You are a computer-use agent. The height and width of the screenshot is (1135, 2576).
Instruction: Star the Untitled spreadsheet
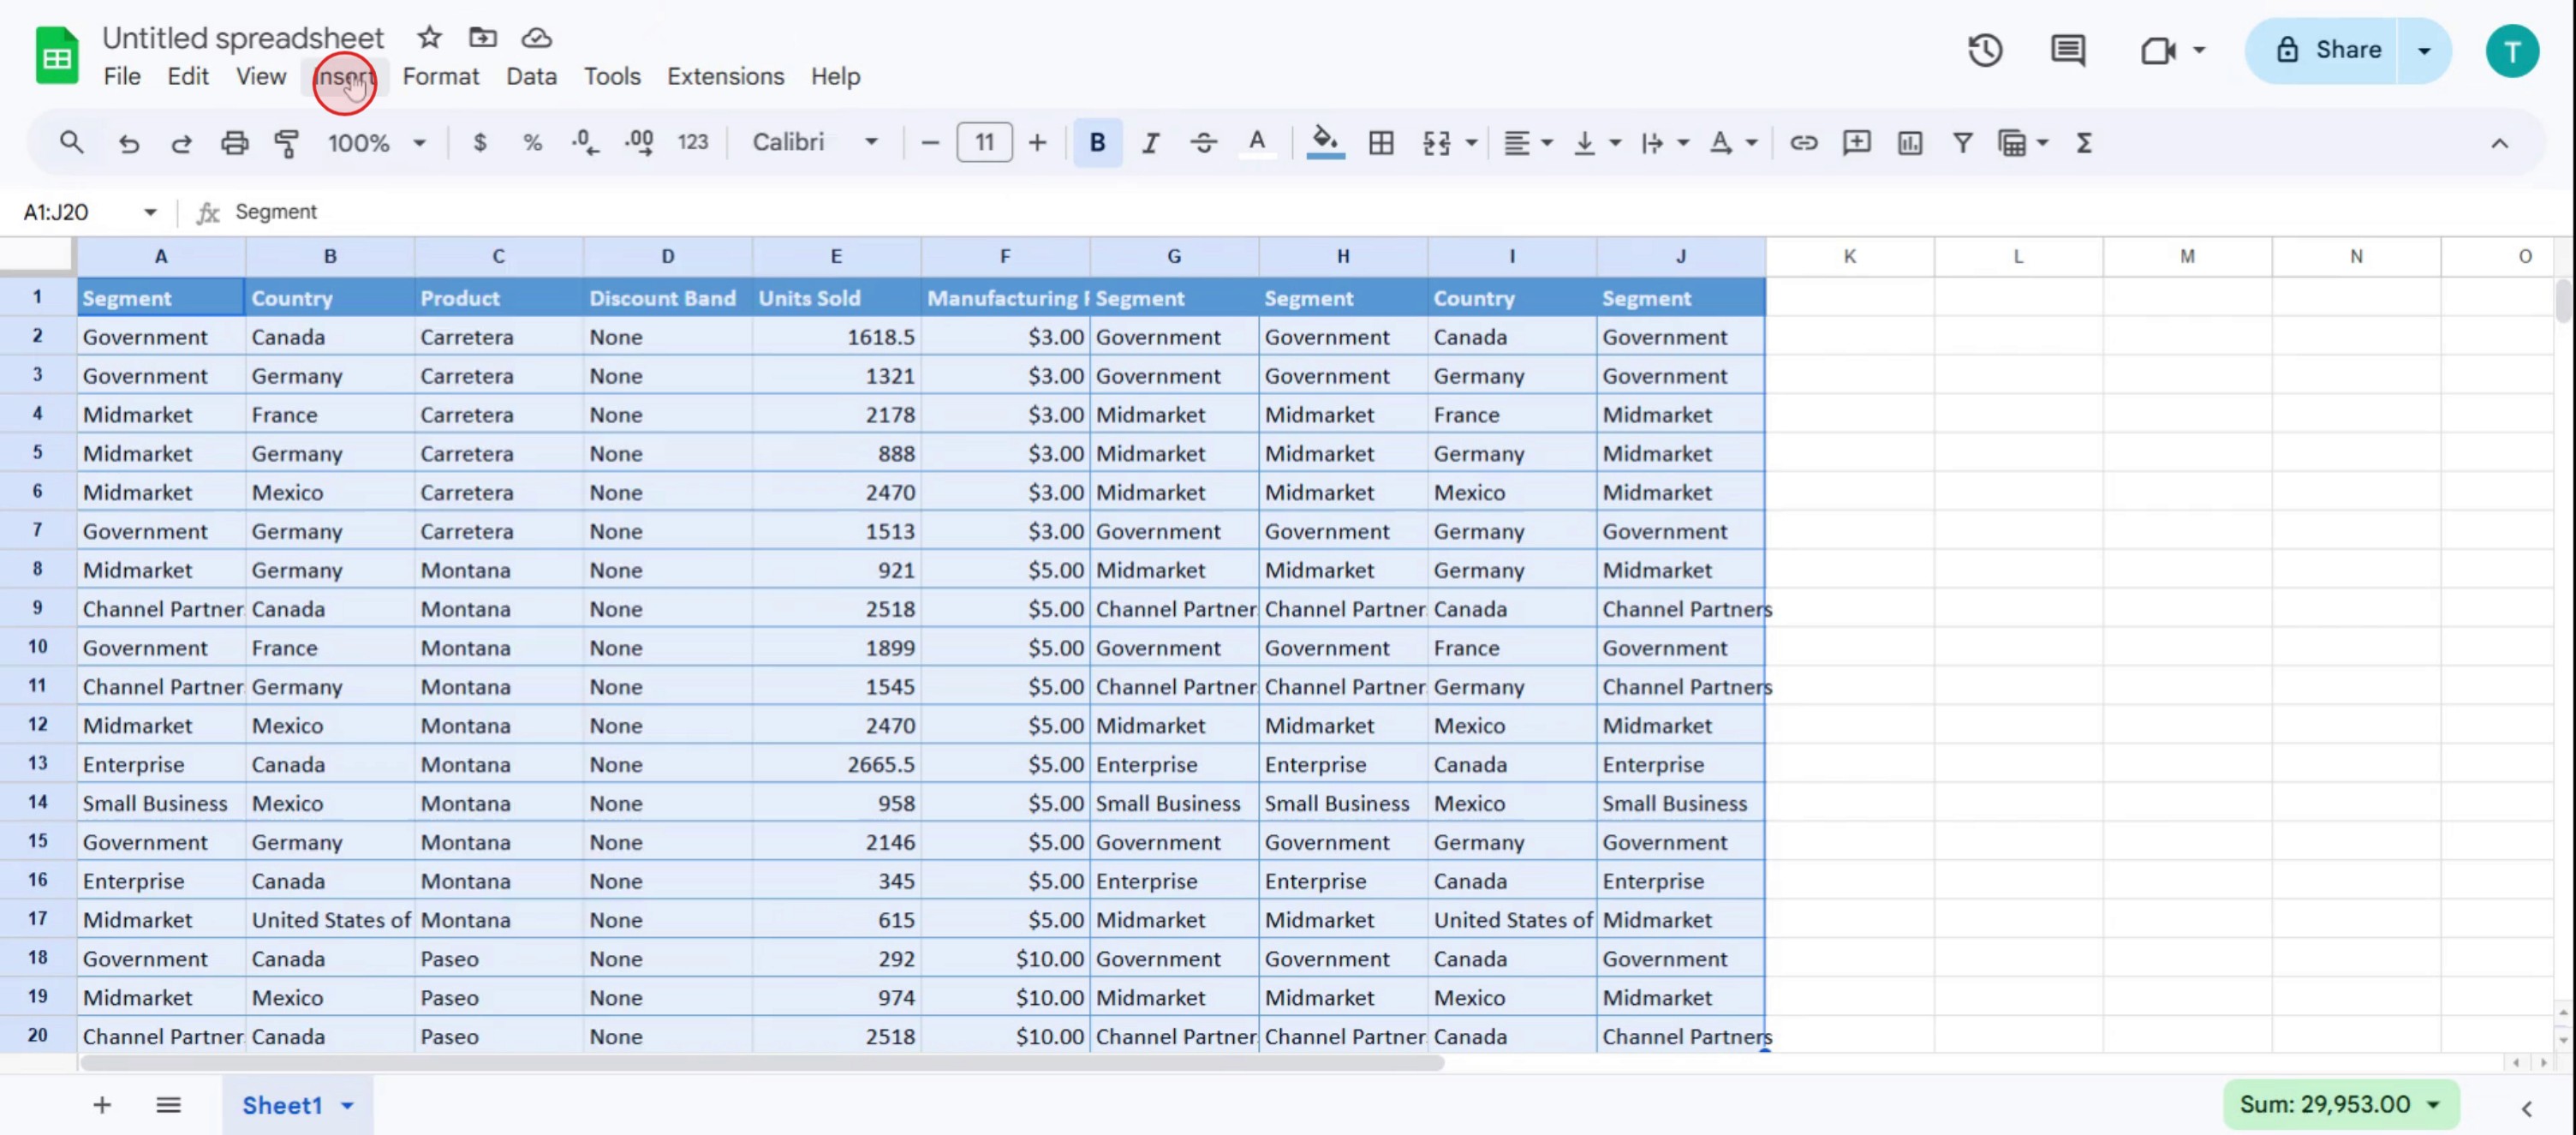click(x=429, y=38)
